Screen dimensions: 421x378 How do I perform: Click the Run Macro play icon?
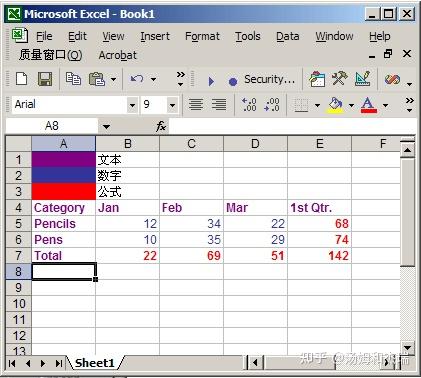[211, 81]
